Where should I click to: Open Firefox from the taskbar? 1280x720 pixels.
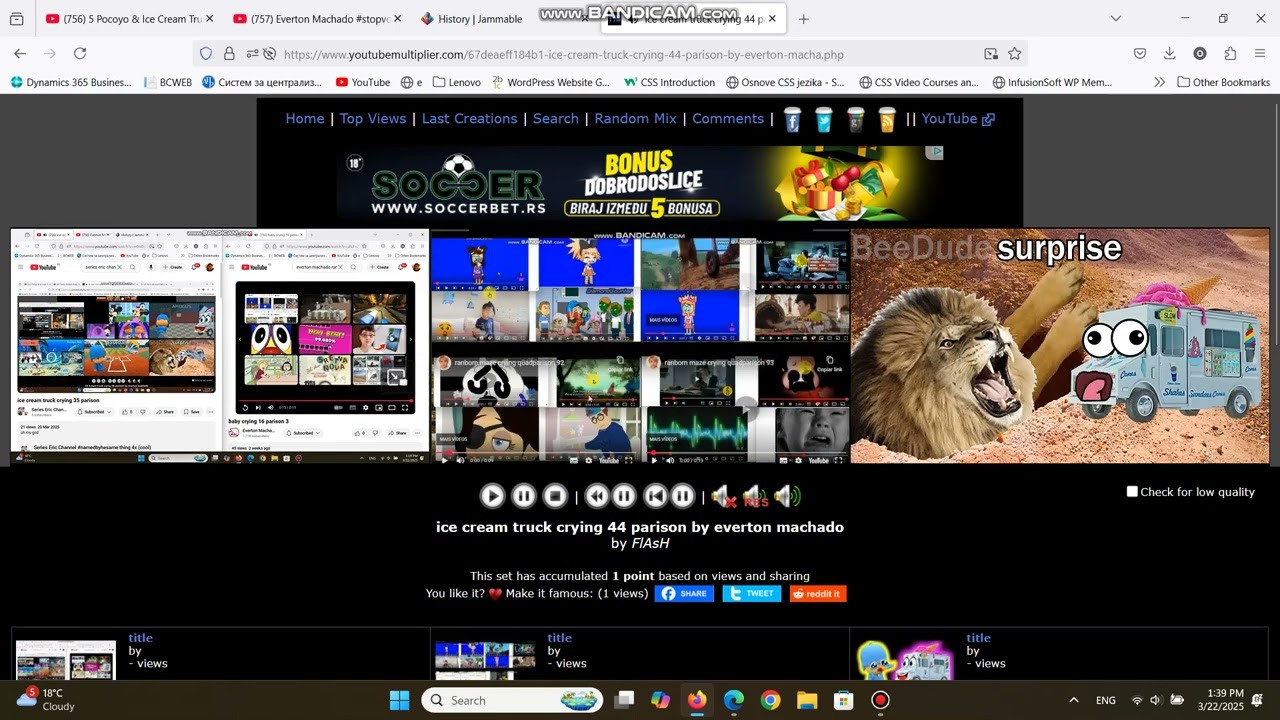pos(697,700)
